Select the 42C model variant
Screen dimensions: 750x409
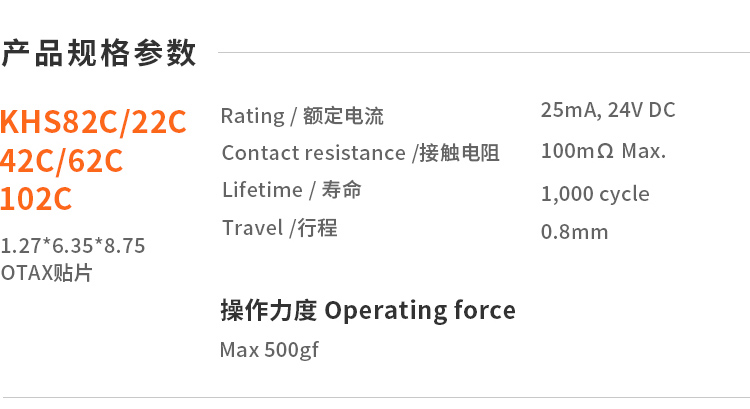(x=28, y=160)
